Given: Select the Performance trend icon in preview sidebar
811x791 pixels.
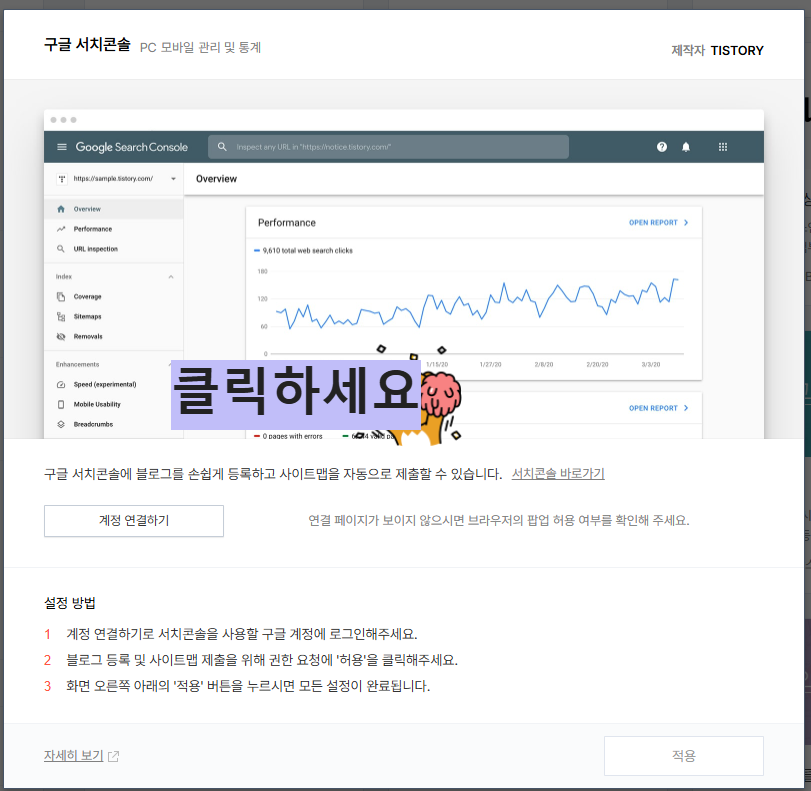Looking at the screenshot, I should click(x=61, y=229).
